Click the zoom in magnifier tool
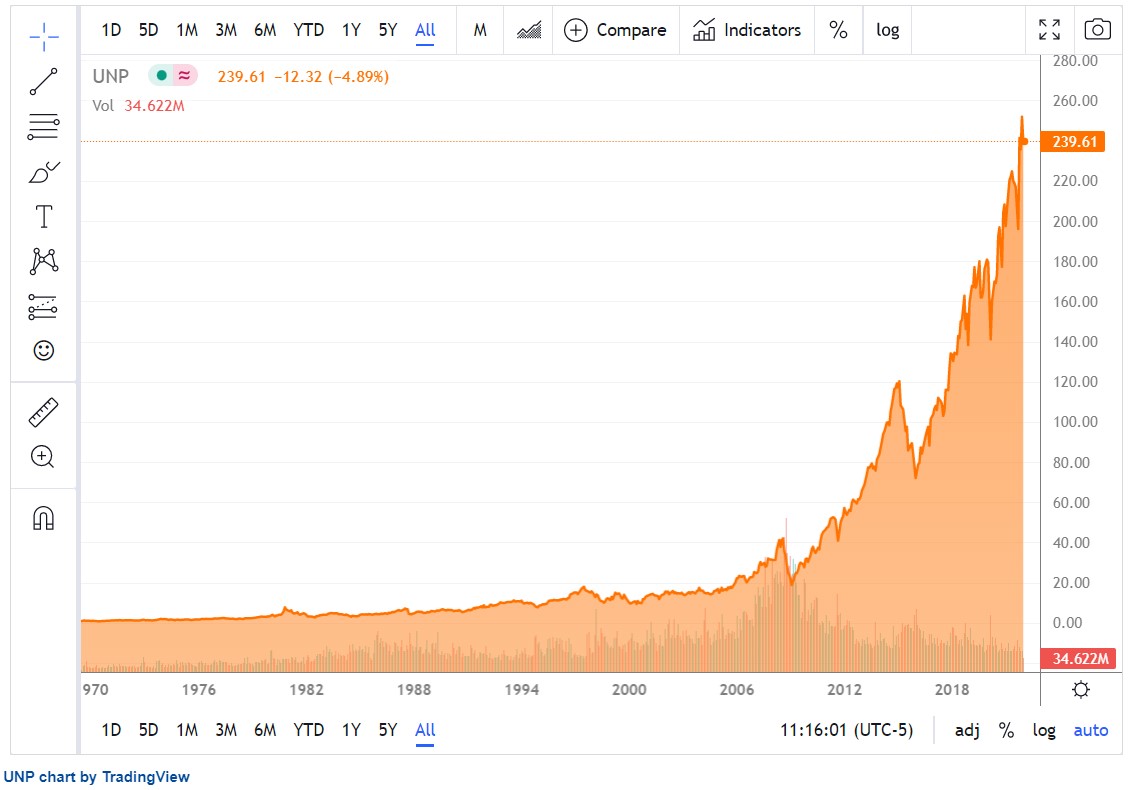The image size is (1134, 790). pos(43,456)
